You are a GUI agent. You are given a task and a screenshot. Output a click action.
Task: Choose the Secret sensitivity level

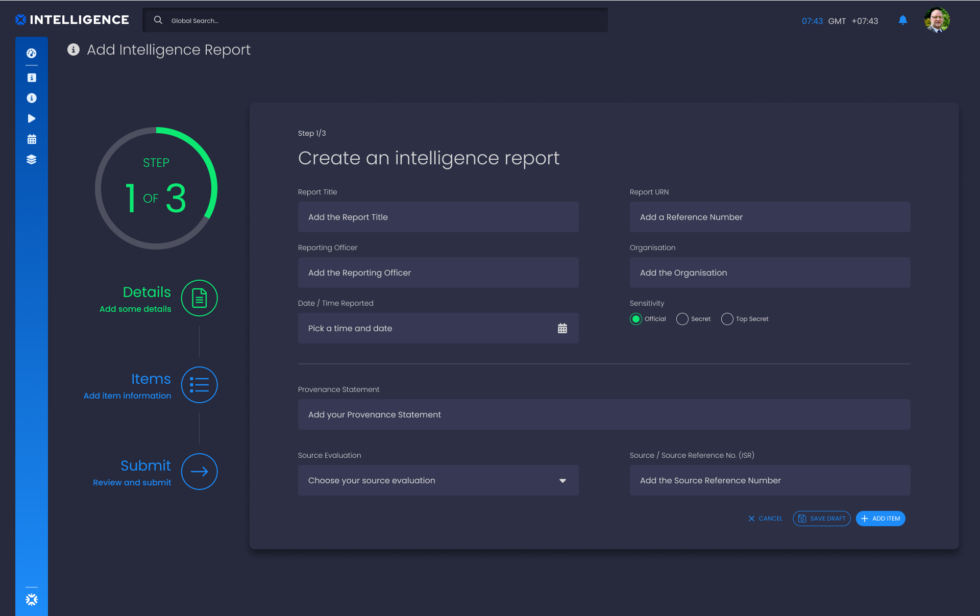(x=681, y=318)
